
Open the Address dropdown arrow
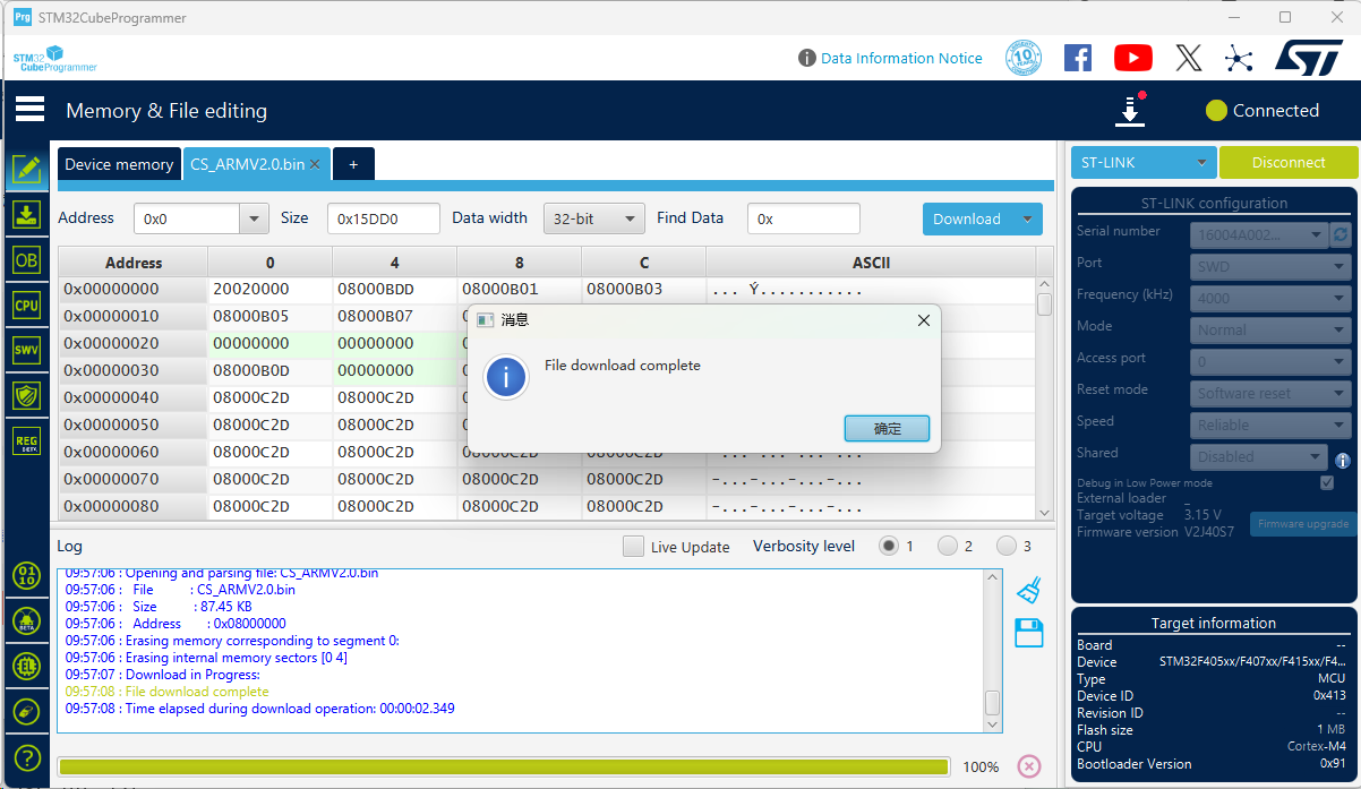[x=254, y=219]
